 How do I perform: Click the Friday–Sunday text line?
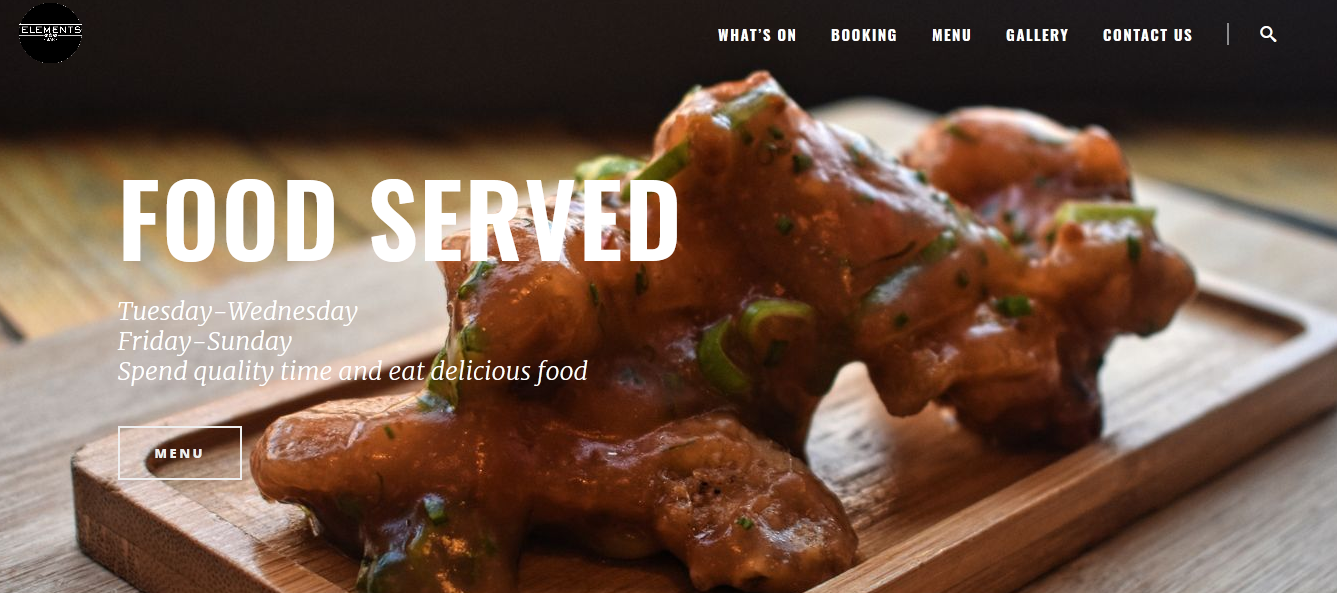pyautogui.click(x=205, y=341)
